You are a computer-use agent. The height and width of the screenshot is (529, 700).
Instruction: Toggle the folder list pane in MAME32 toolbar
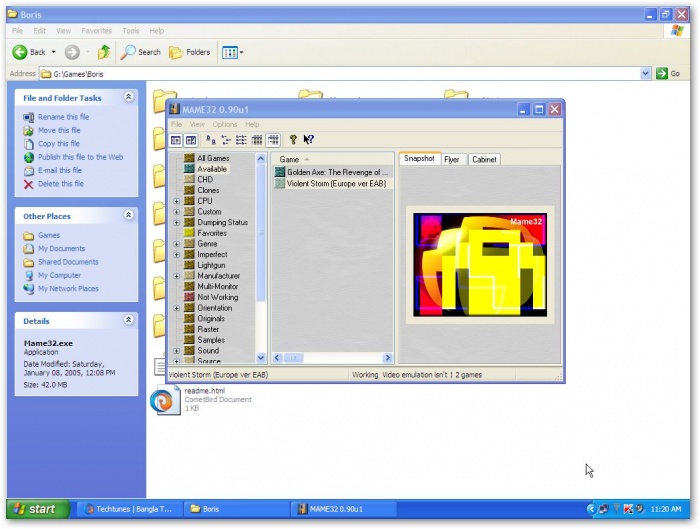pyautogui.click(x=176, y=140)
